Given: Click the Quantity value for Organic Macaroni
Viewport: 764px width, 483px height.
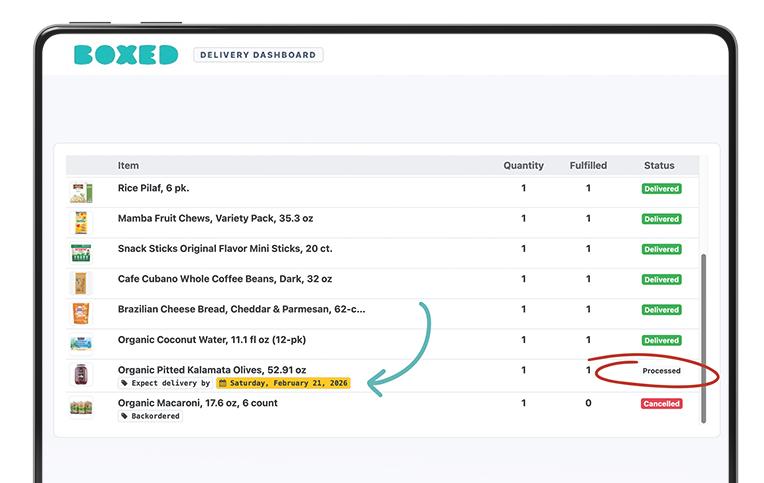Looking at the screenshot, I should pos(523,403).
